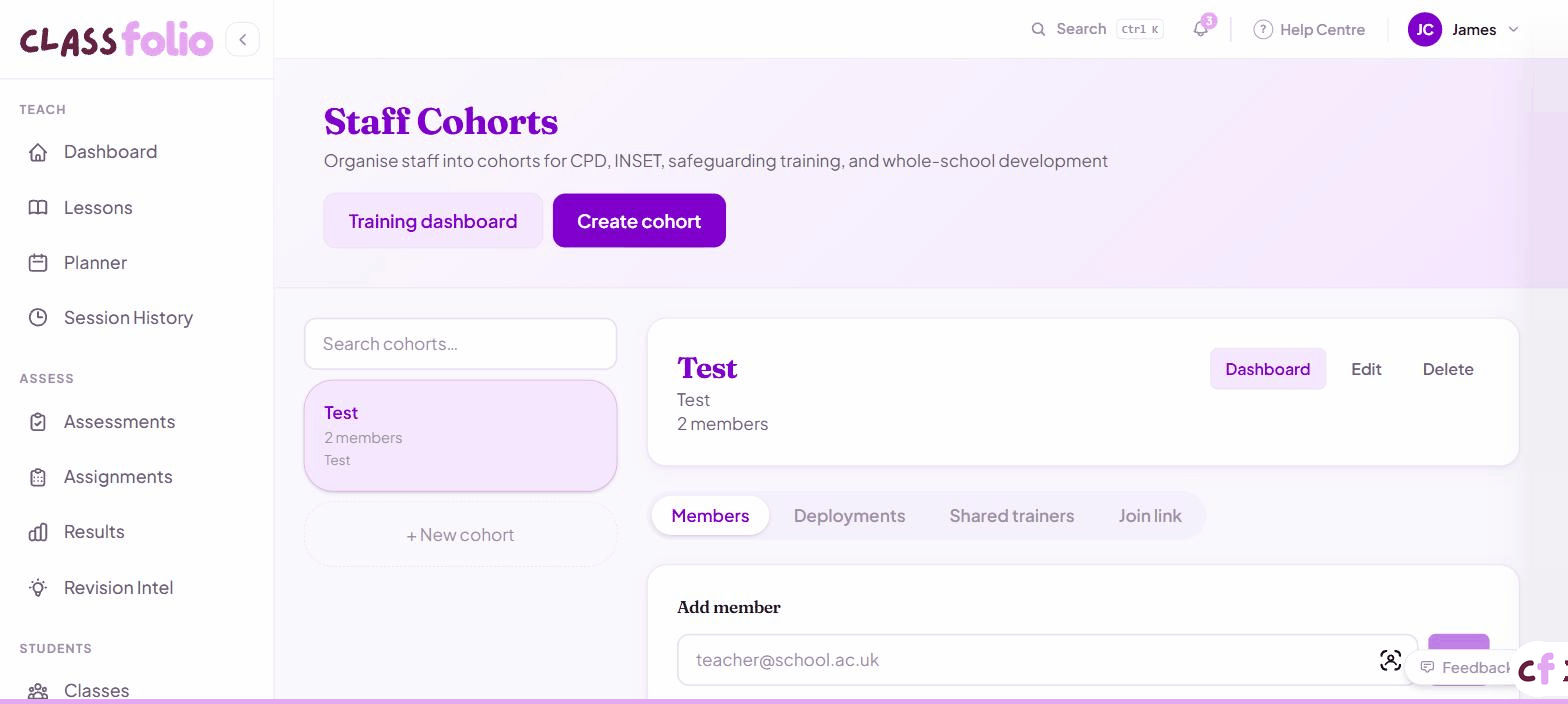Open the Search bar in header
This screenshot has height=704, width=1568.
pyautogui.click(x=1097, y=29)
